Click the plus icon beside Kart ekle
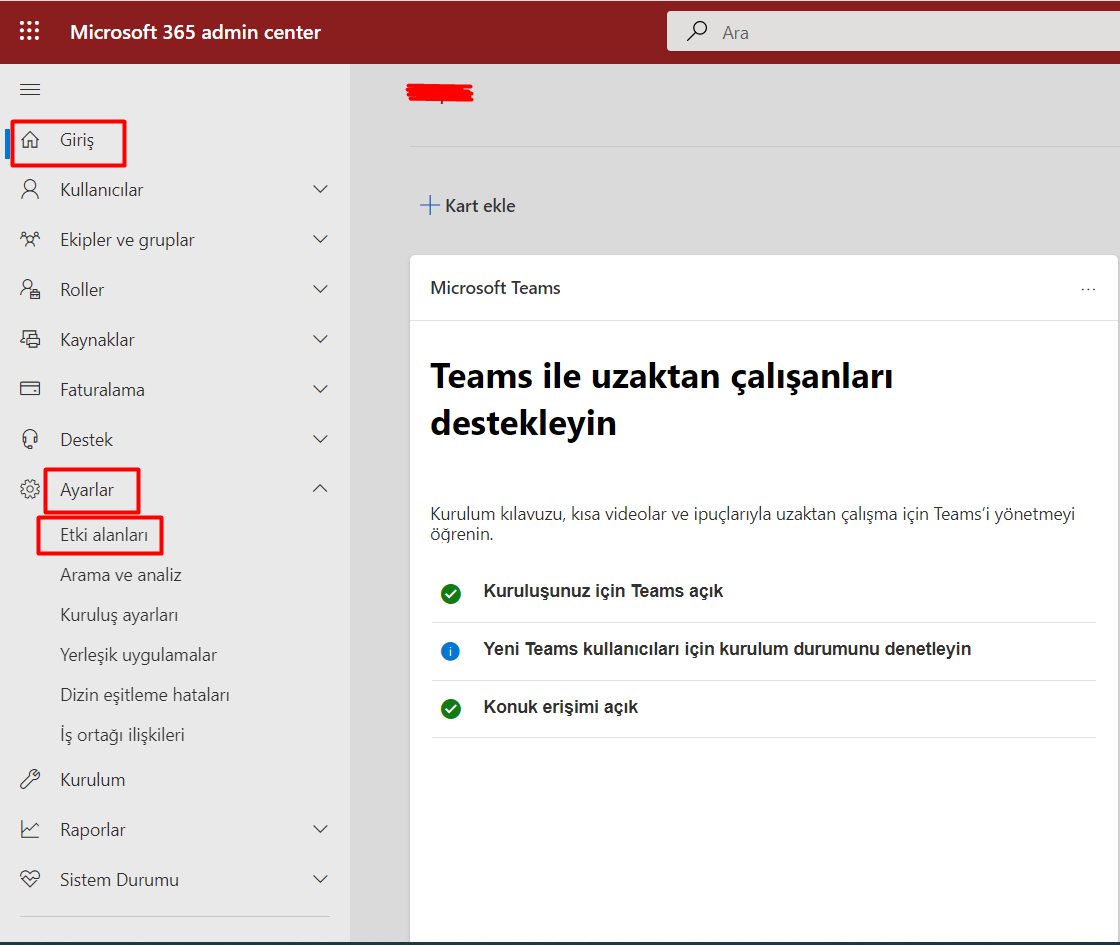 429,205
